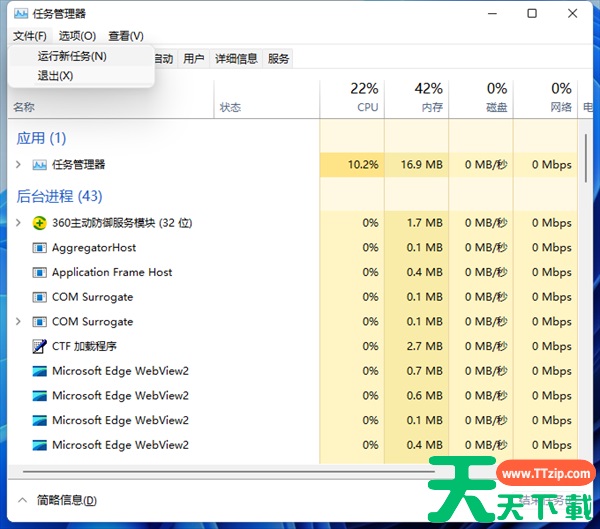The width and height of the screenshot is (600, 529).
Task: Open 查看(V) menu
Action: 126,36
